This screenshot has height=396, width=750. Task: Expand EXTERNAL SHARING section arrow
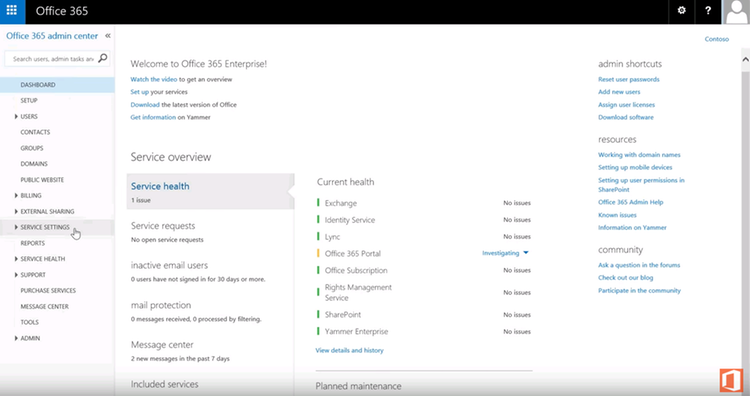[16, 211]
